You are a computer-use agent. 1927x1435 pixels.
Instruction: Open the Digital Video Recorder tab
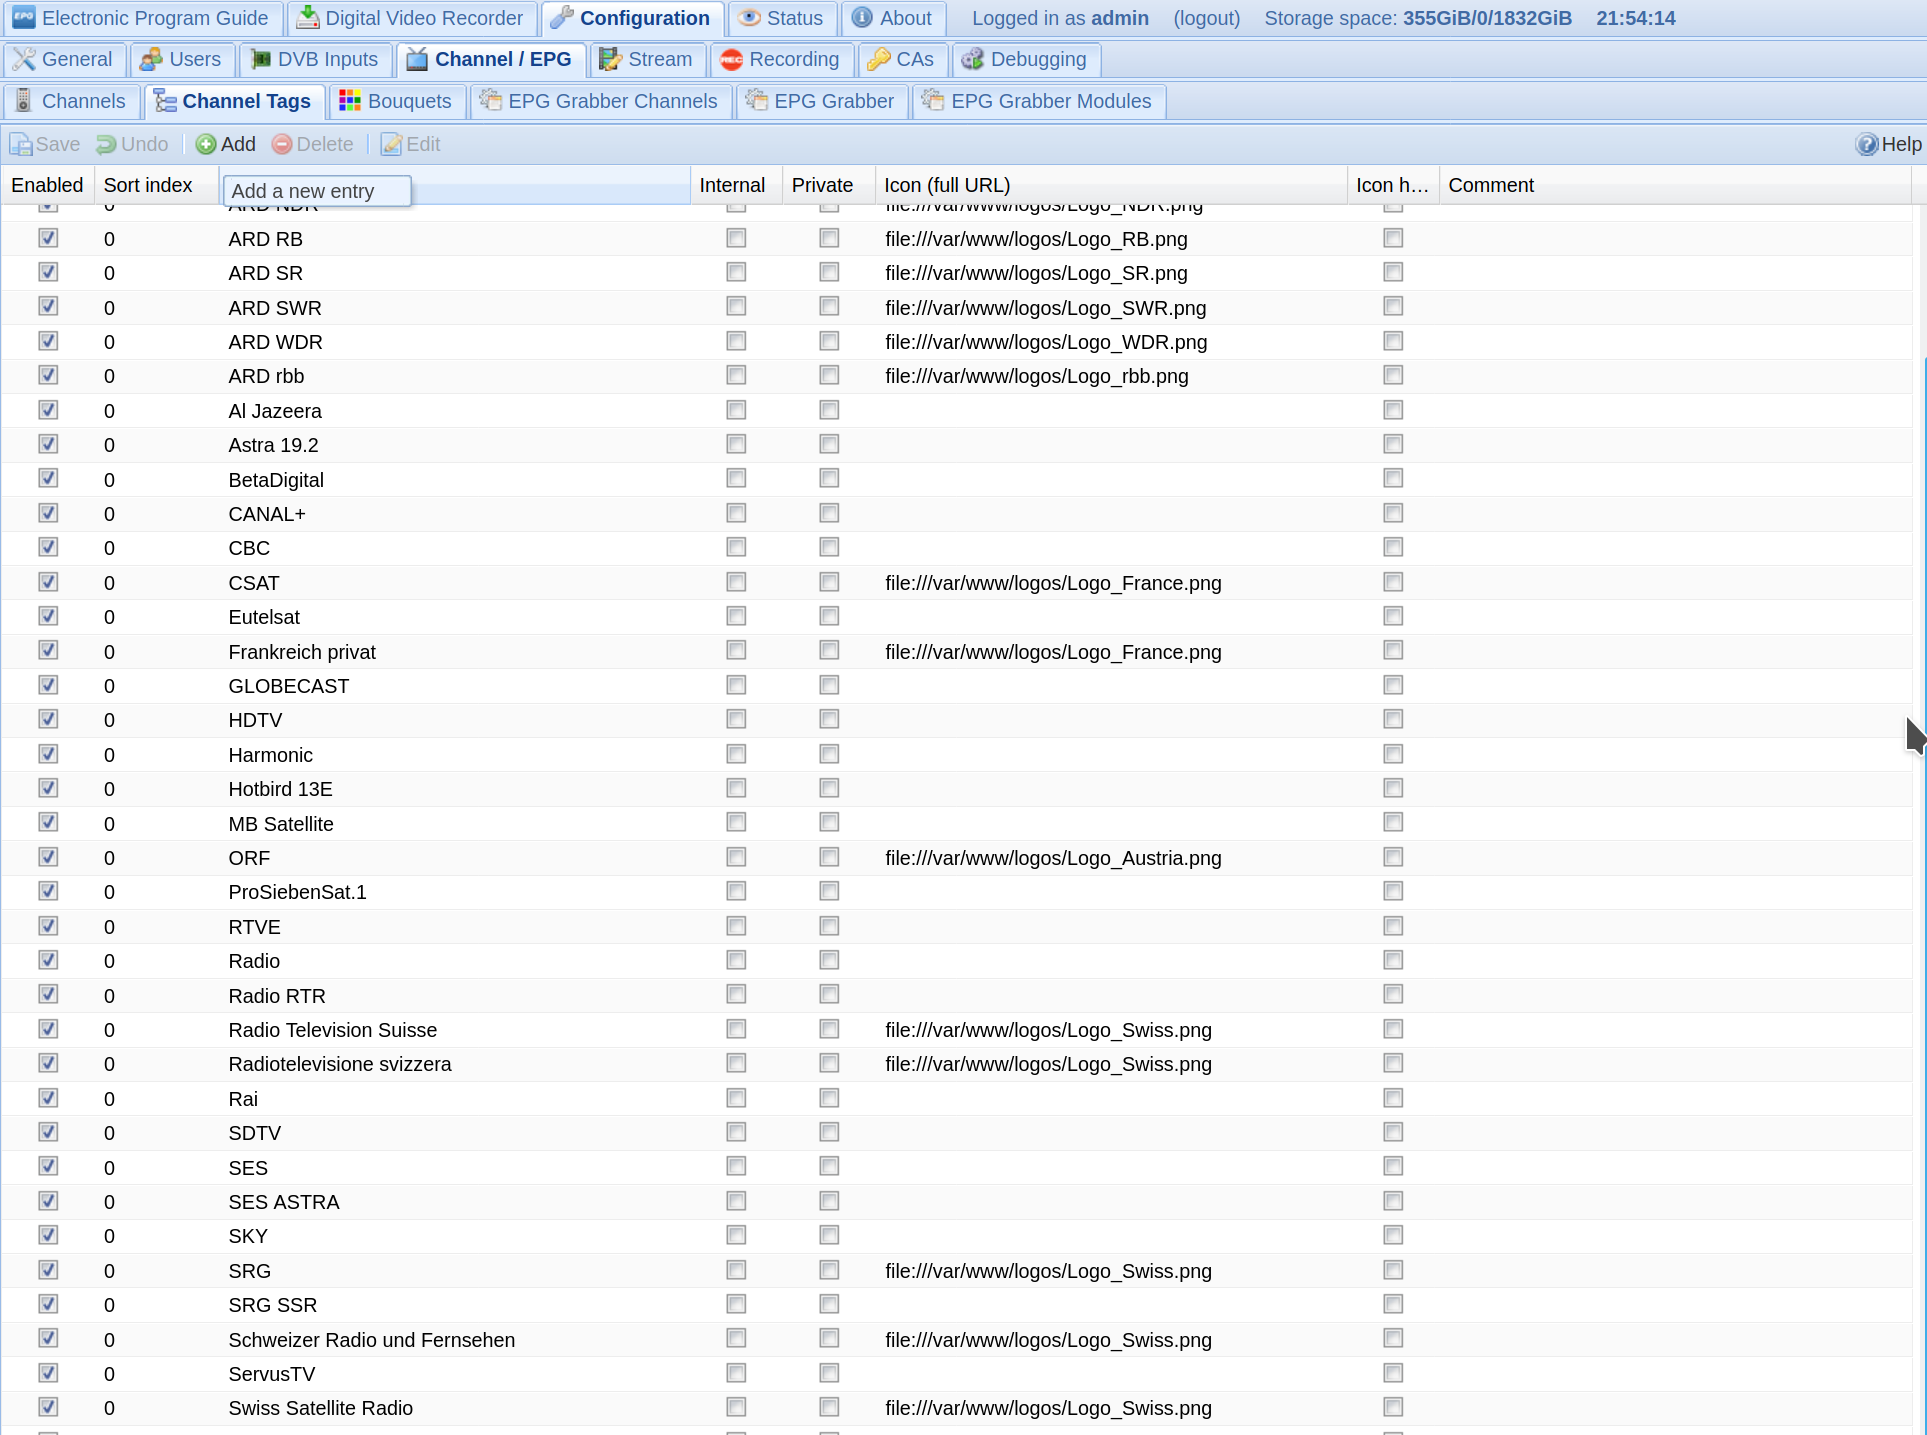(x=411, y=18)
